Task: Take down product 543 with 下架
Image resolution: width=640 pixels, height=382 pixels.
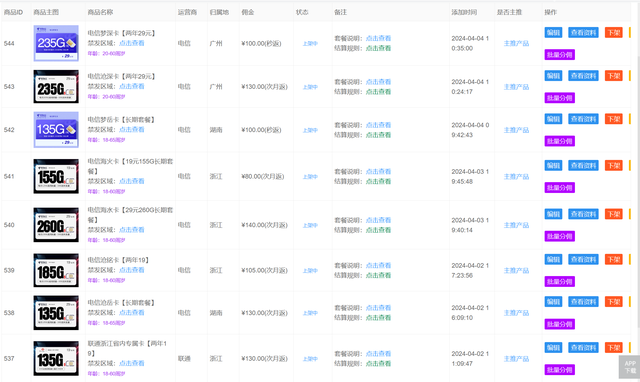Action: tap(613, 76)
